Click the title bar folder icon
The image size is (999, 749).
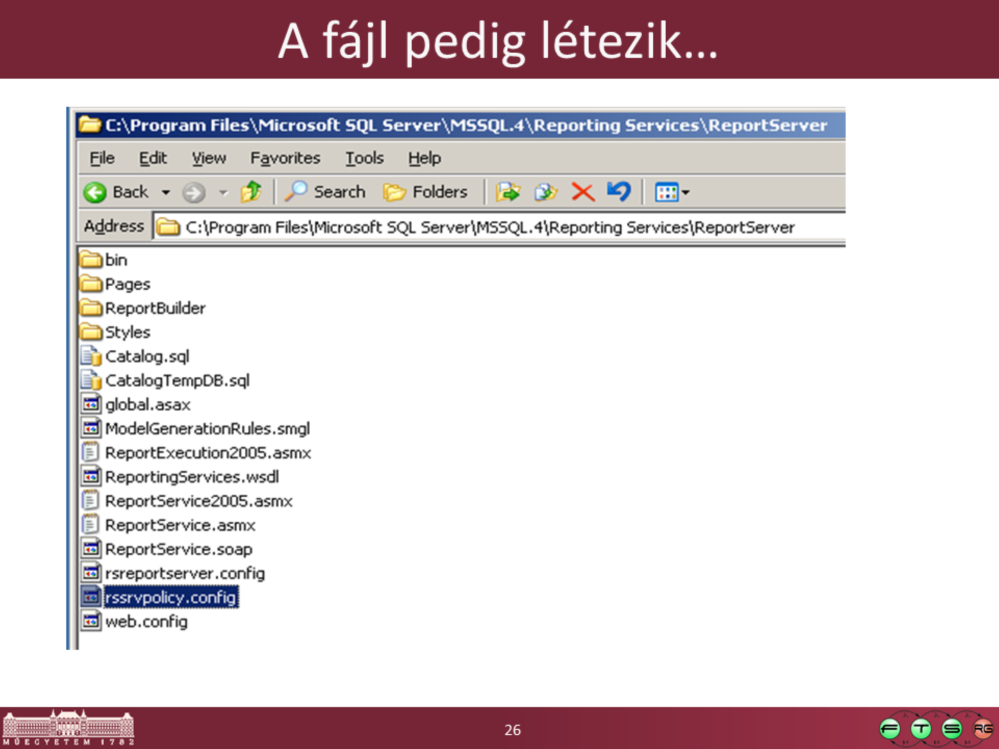90,125
